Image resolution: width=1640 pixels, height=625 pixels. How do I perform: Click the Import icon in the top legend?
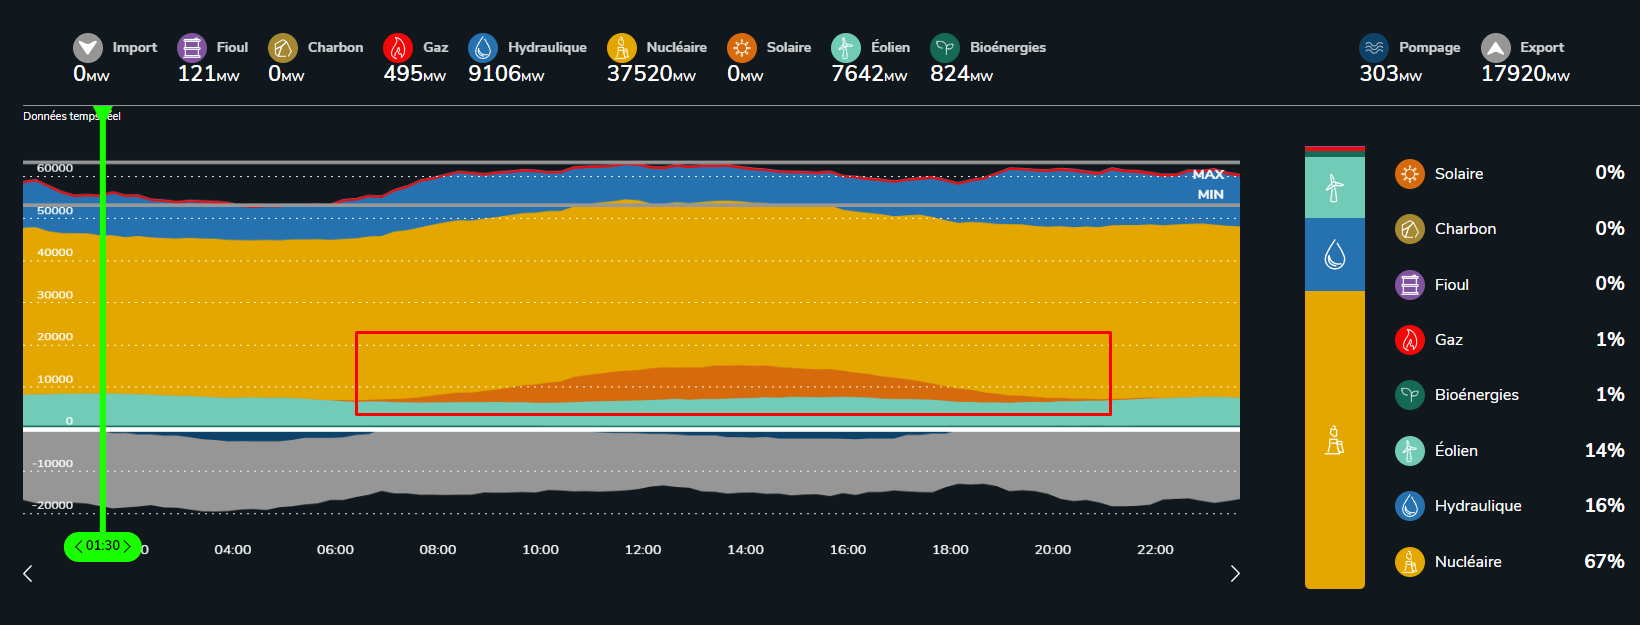88,48
